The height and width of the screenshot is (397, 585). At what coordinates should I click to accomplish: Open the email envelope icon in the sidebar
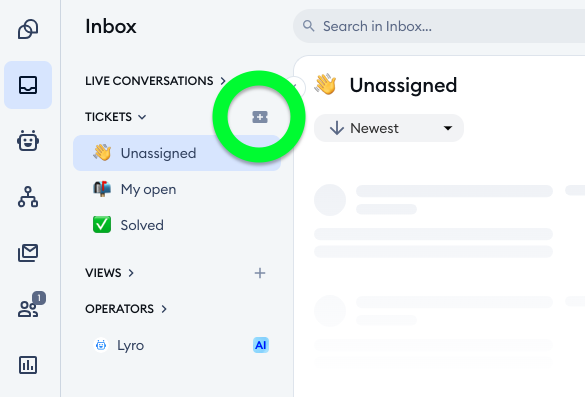[x=28, y=253]
